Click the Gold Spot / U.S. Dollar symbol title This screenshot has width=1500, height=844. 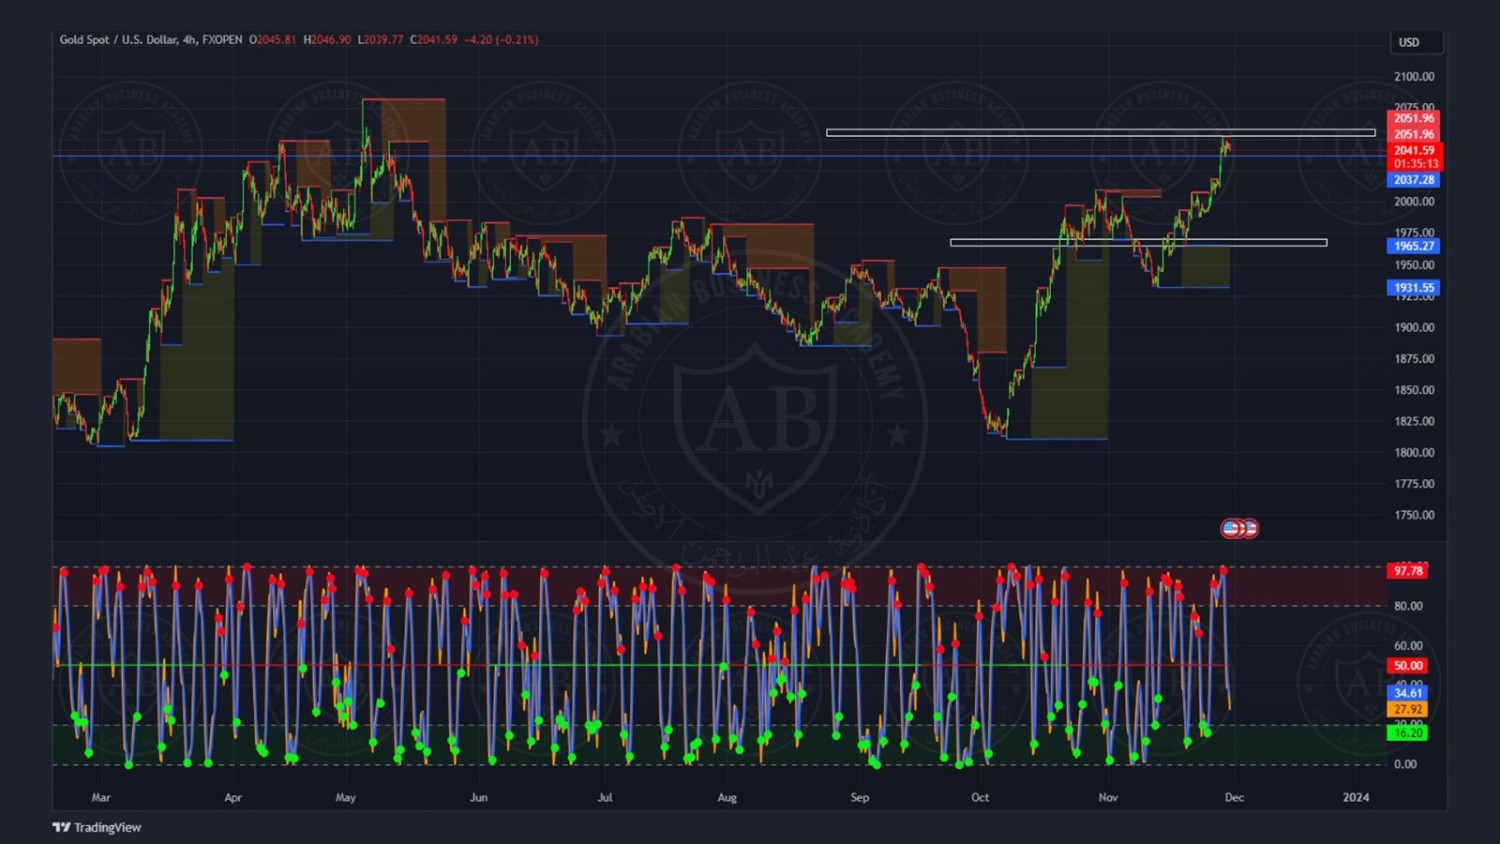tap(118, 40)
